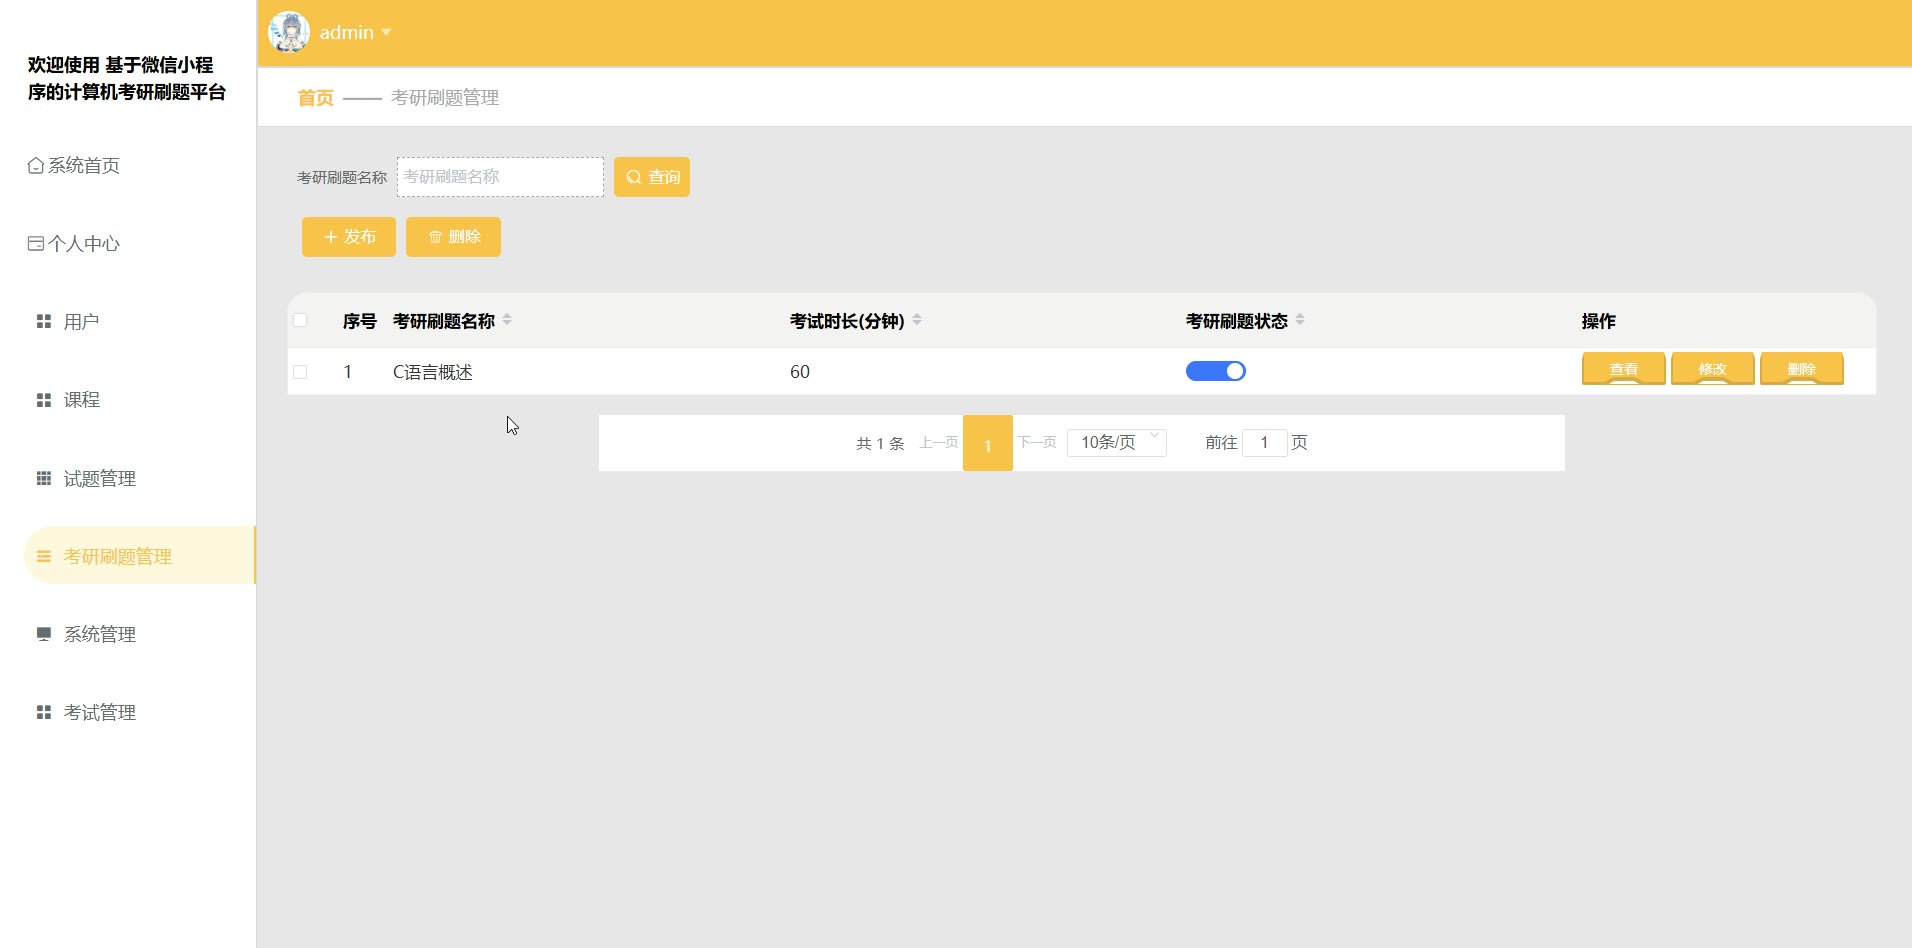Open the admin account dropdown arrow
1912x948 pixels.
coord(386,33)
